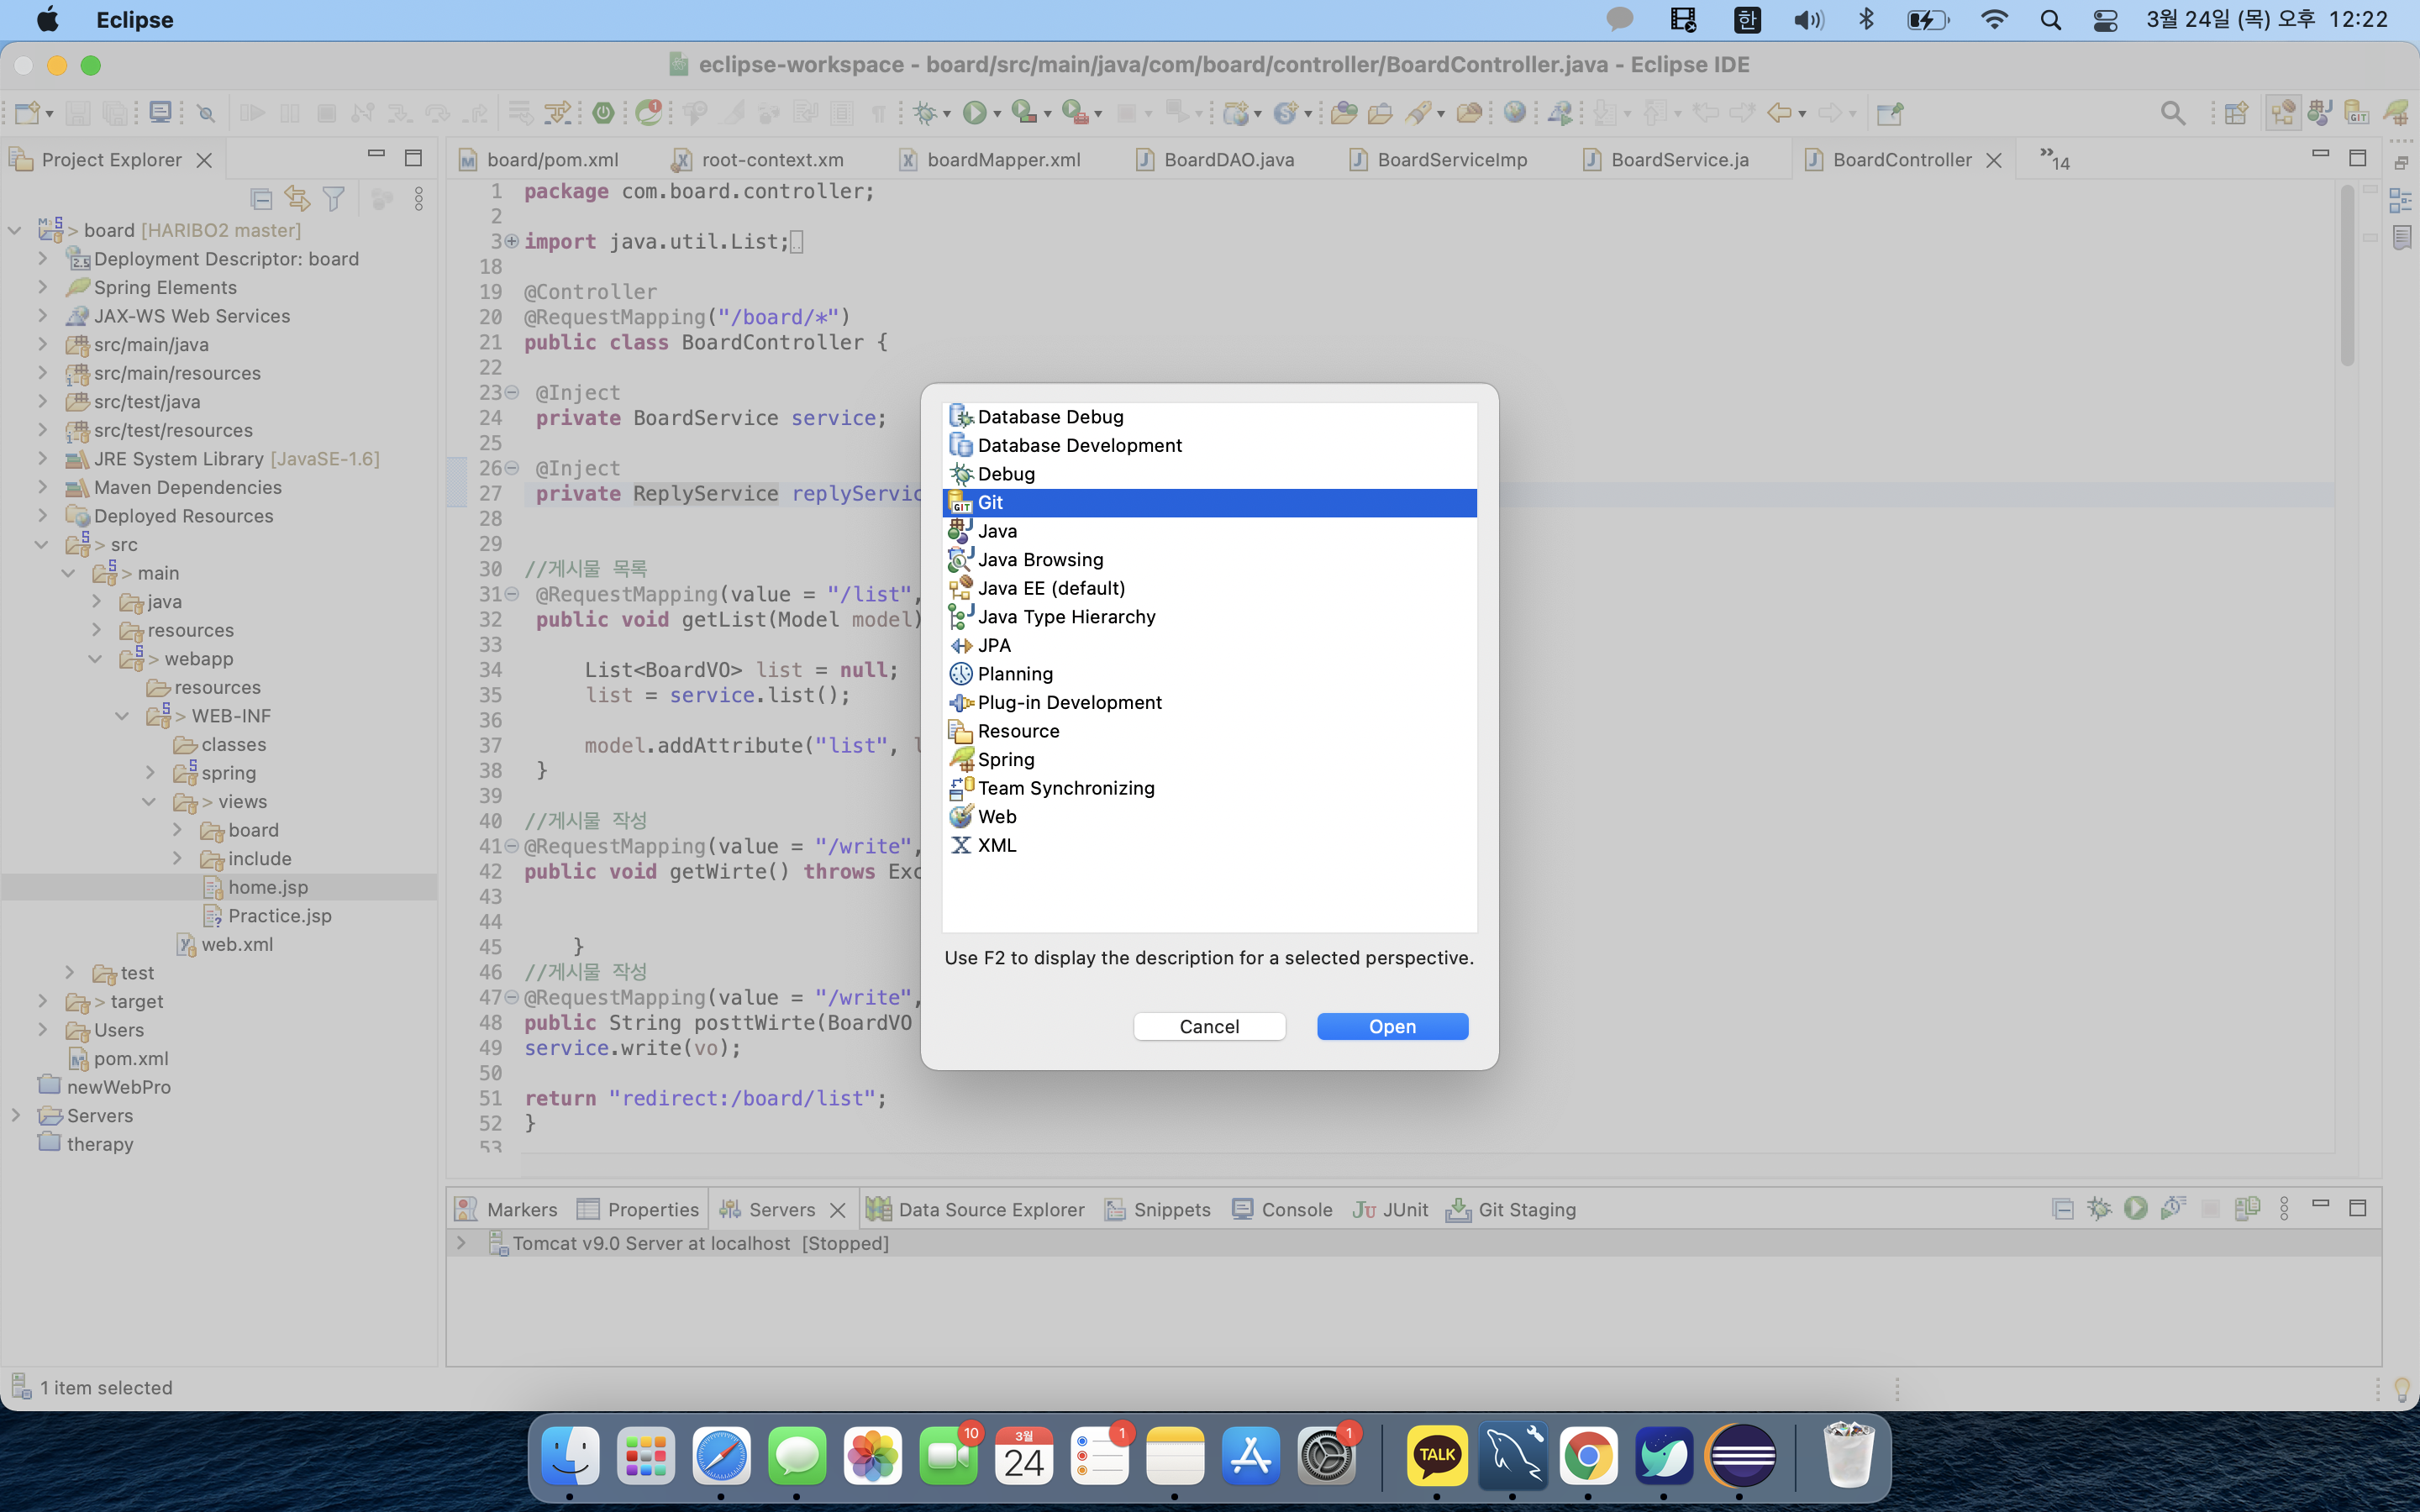Toggle Link with Editor in Project Explorer

pyautogui.click(x=297, y=199)
